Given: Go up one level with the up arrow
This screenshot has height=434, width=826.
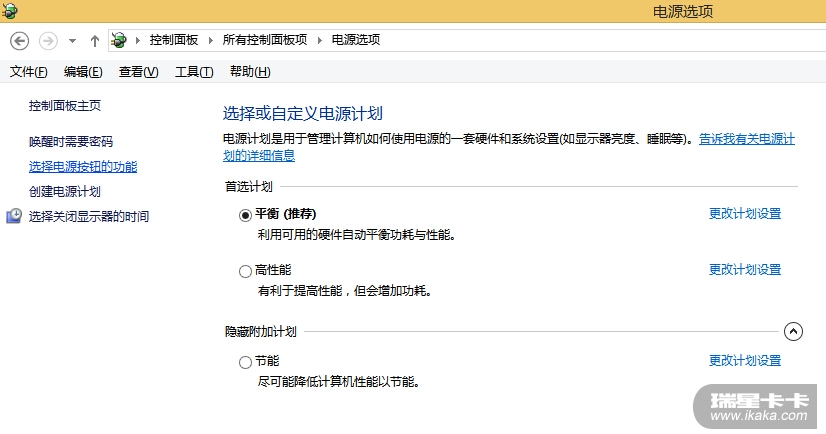Looking at the screenshot, I should [95, 41].
